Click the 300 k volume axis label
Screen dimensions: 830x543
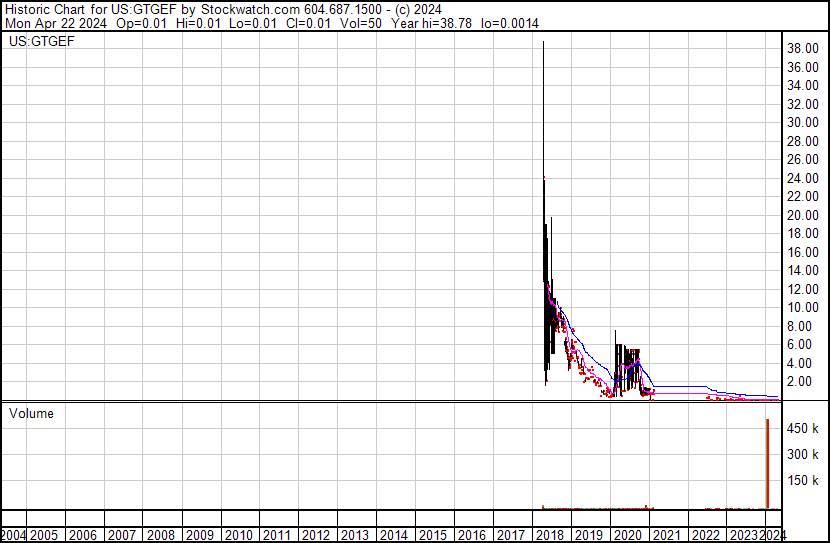point(803,455)
